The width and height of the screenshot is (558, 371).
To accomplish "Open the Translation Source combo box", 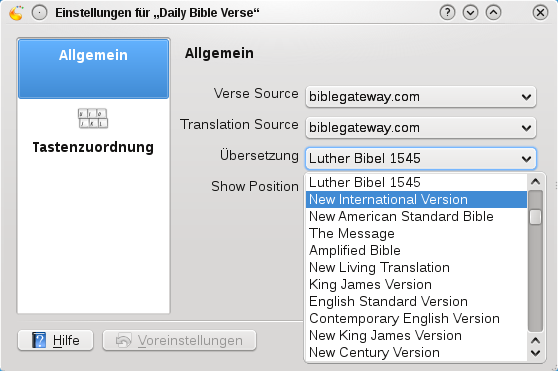I will pyautogui.click(x=421, y=128).
